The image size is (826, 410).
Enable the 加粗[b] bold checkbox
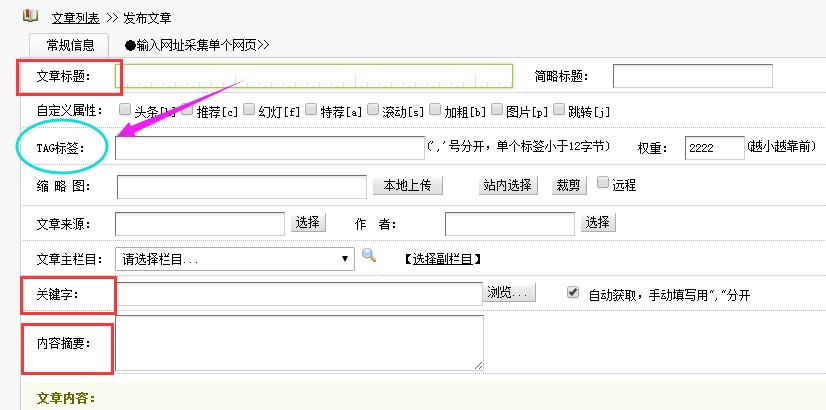click(x=435, y=110)
